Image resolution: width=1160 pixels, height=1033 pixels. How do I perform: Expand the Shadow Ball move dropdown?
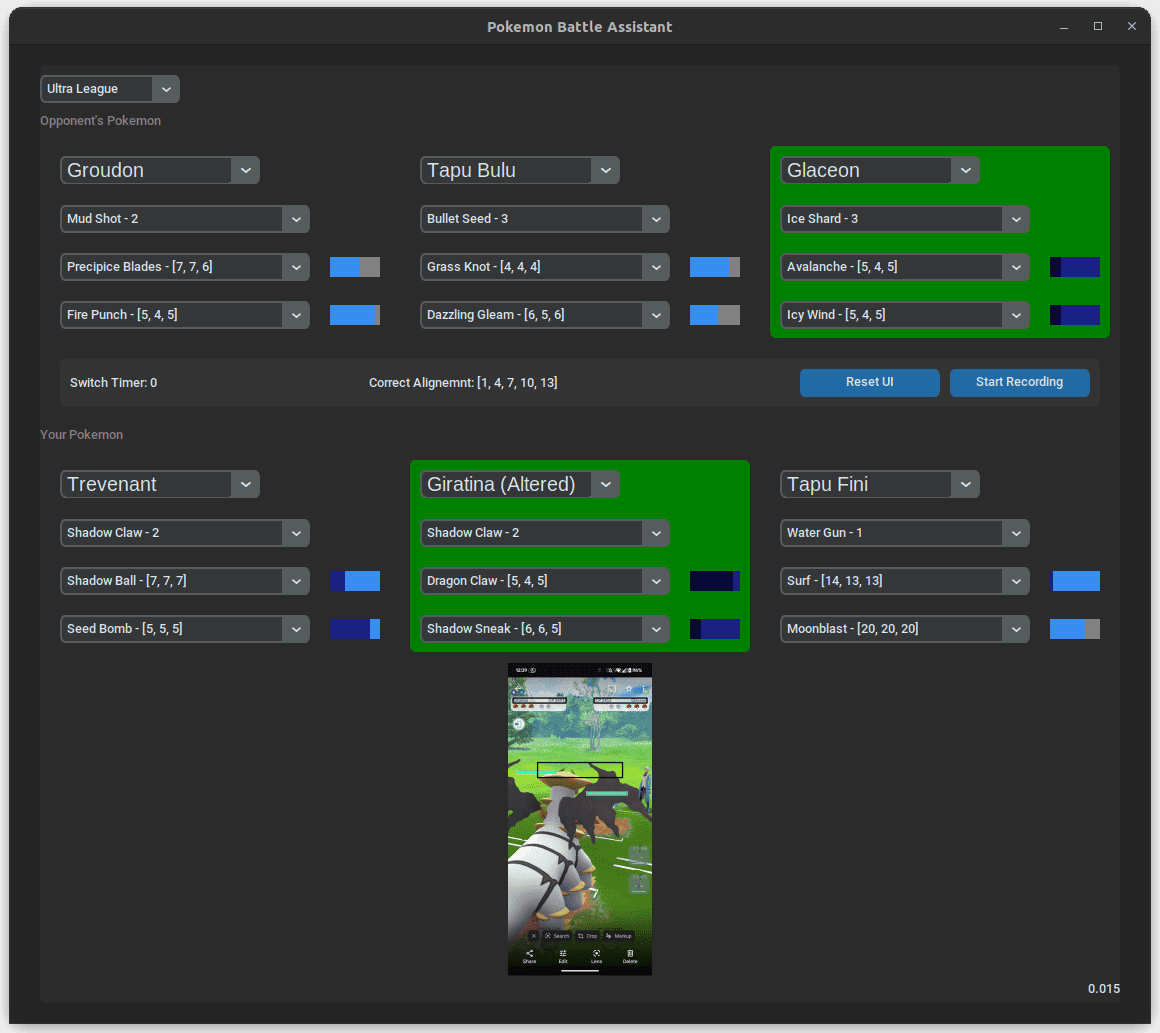click(x=185, y=581)
